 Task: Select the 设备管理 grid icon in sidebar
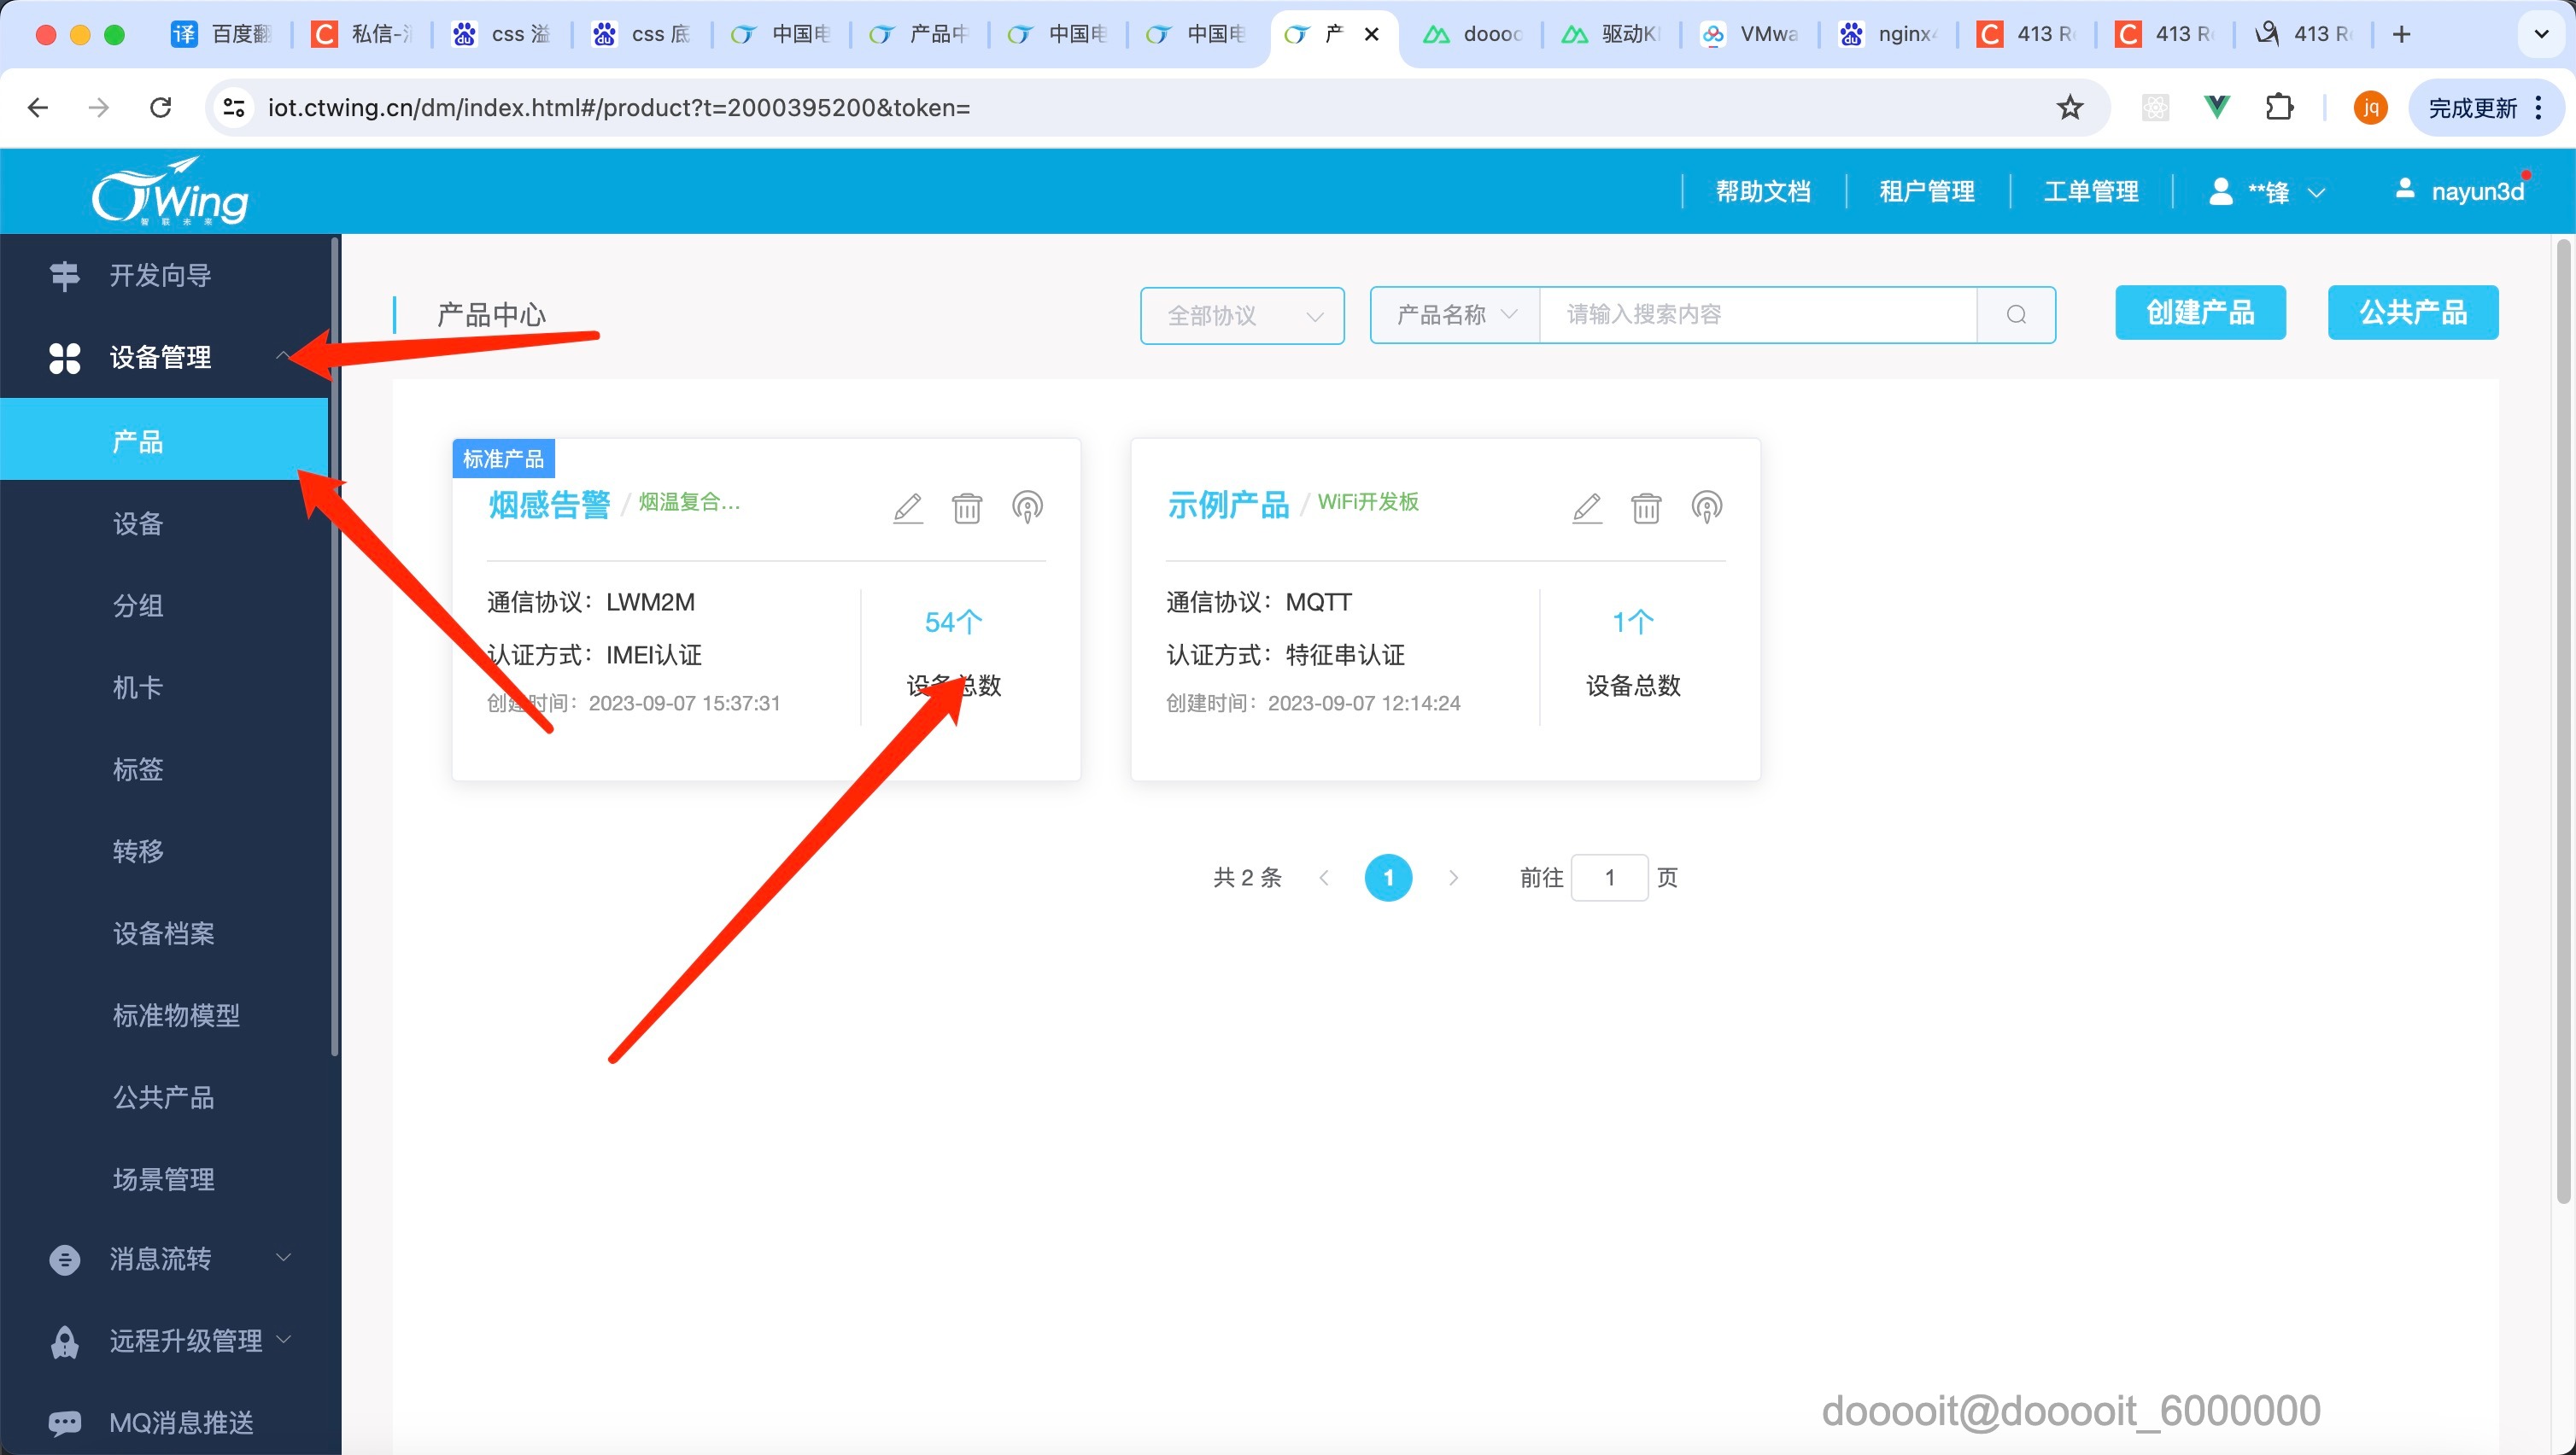[x=64, y=357]
